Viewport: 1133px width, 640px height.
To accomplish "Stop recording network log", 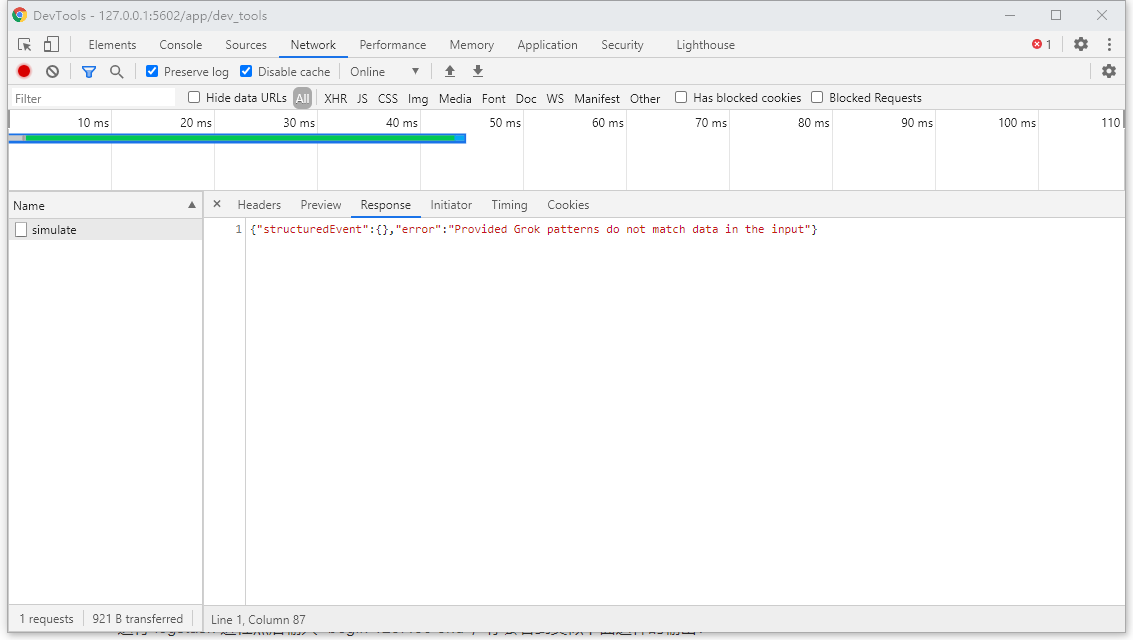I will [24, 72].
